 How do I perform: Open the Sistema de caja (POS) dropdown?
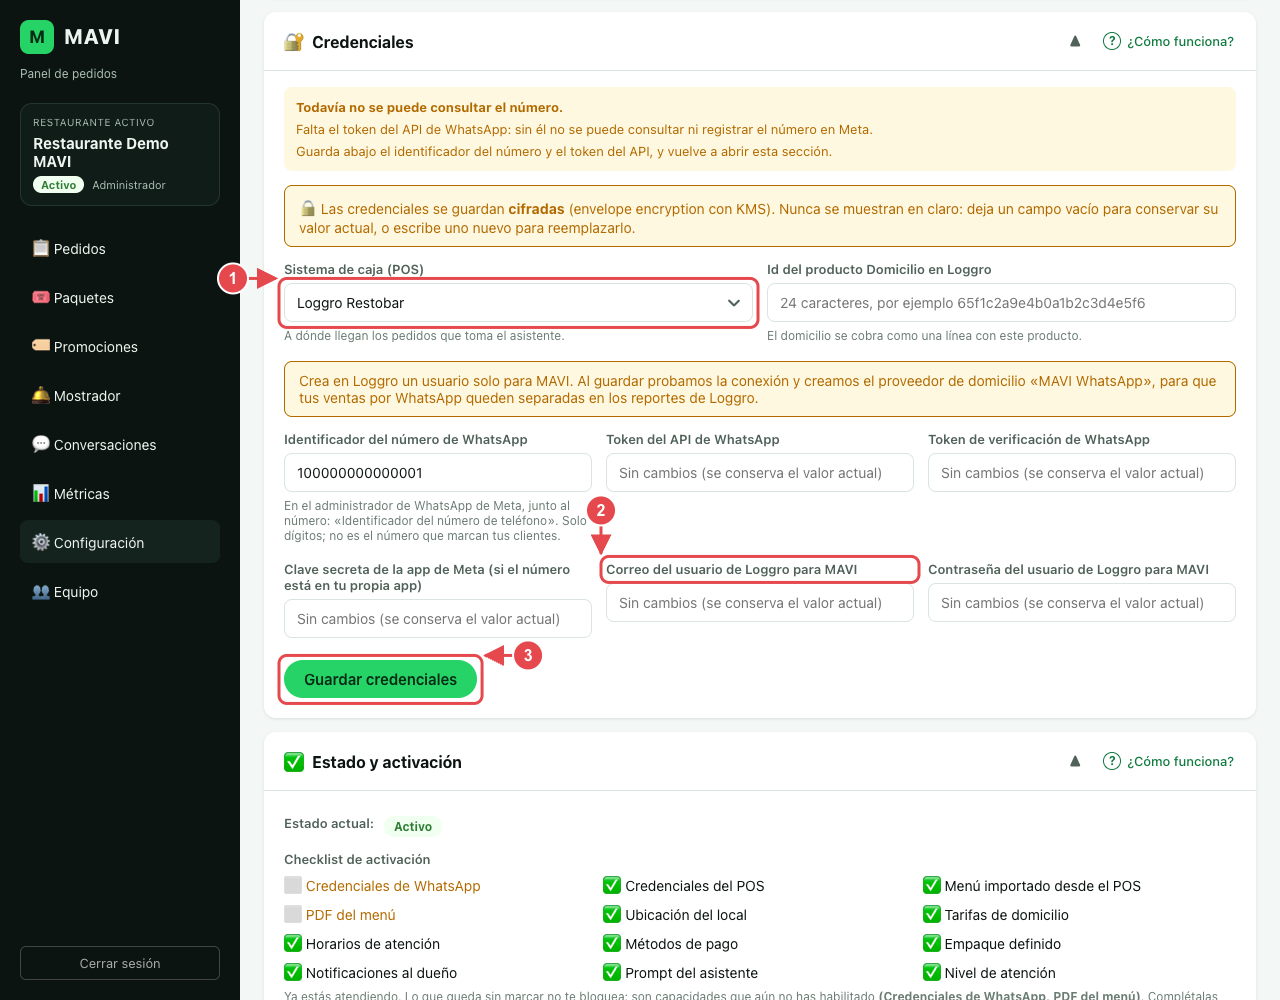pos(518,303)
